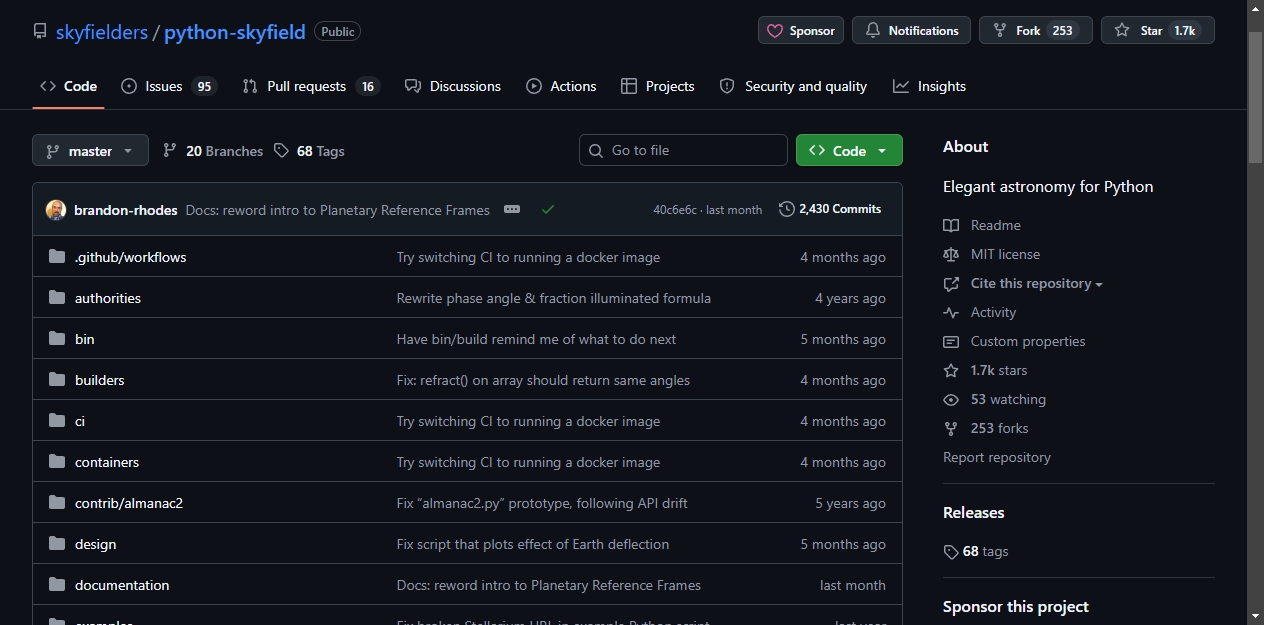Viewport: 1264px width, 625px height.
Task: Open the Fork count 253
Action: (1062, 31)
